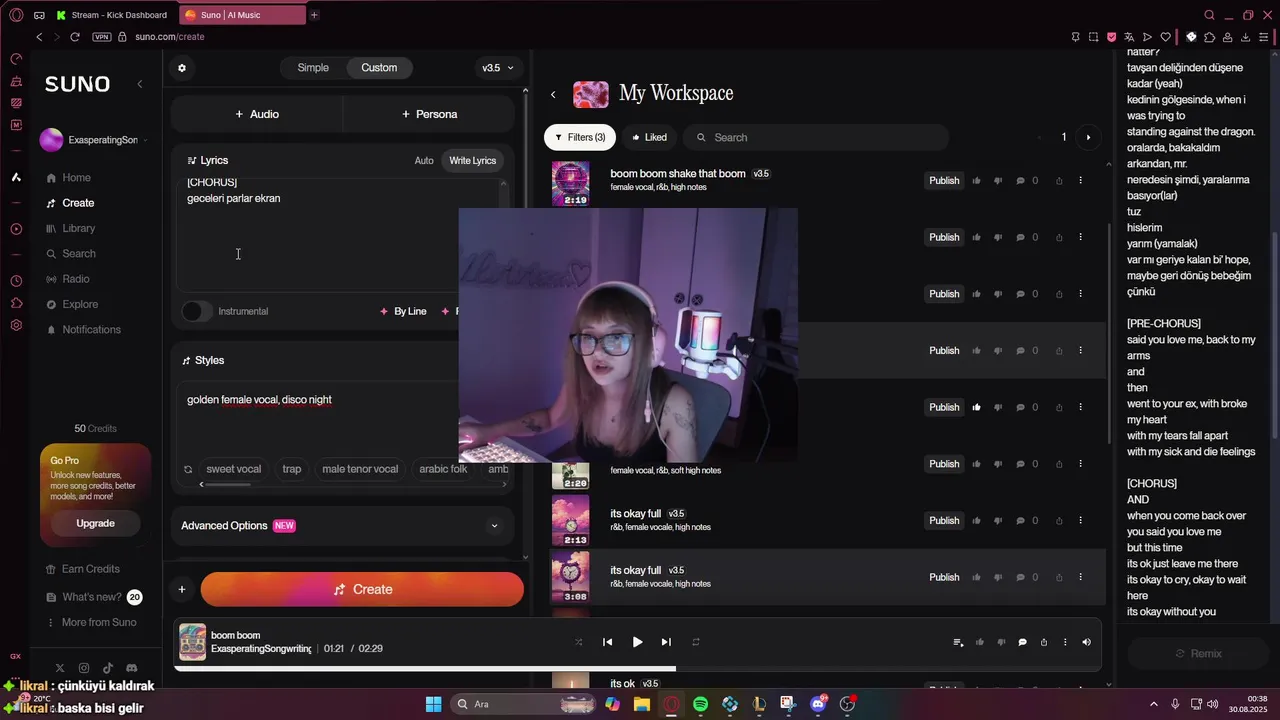The image size is (1280, 720).
Task: Collapse the Suno sidebar with the arrow
Action: pos(140,84)
